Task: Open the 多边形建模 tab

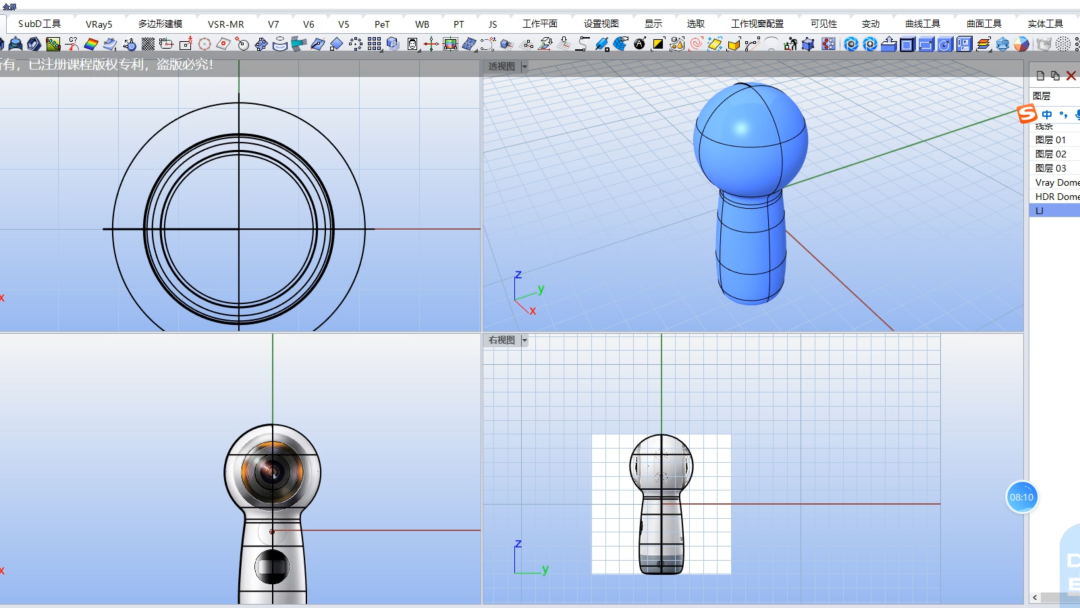Action: coord(160,24)
